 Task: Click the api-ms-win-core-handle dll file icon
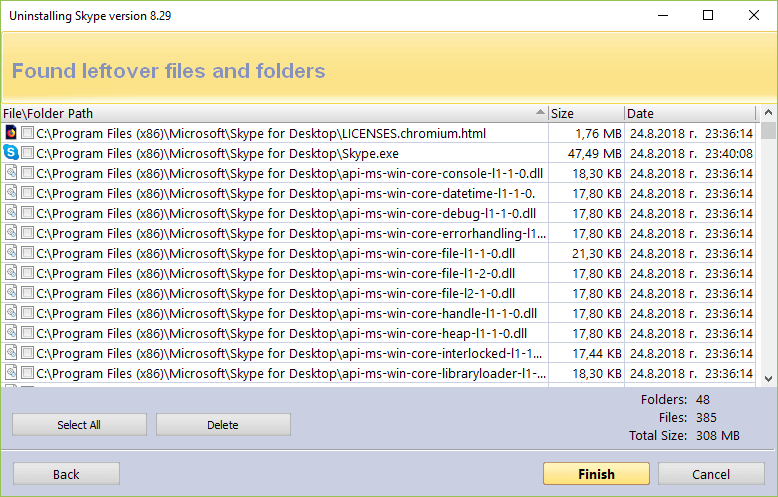11,313
